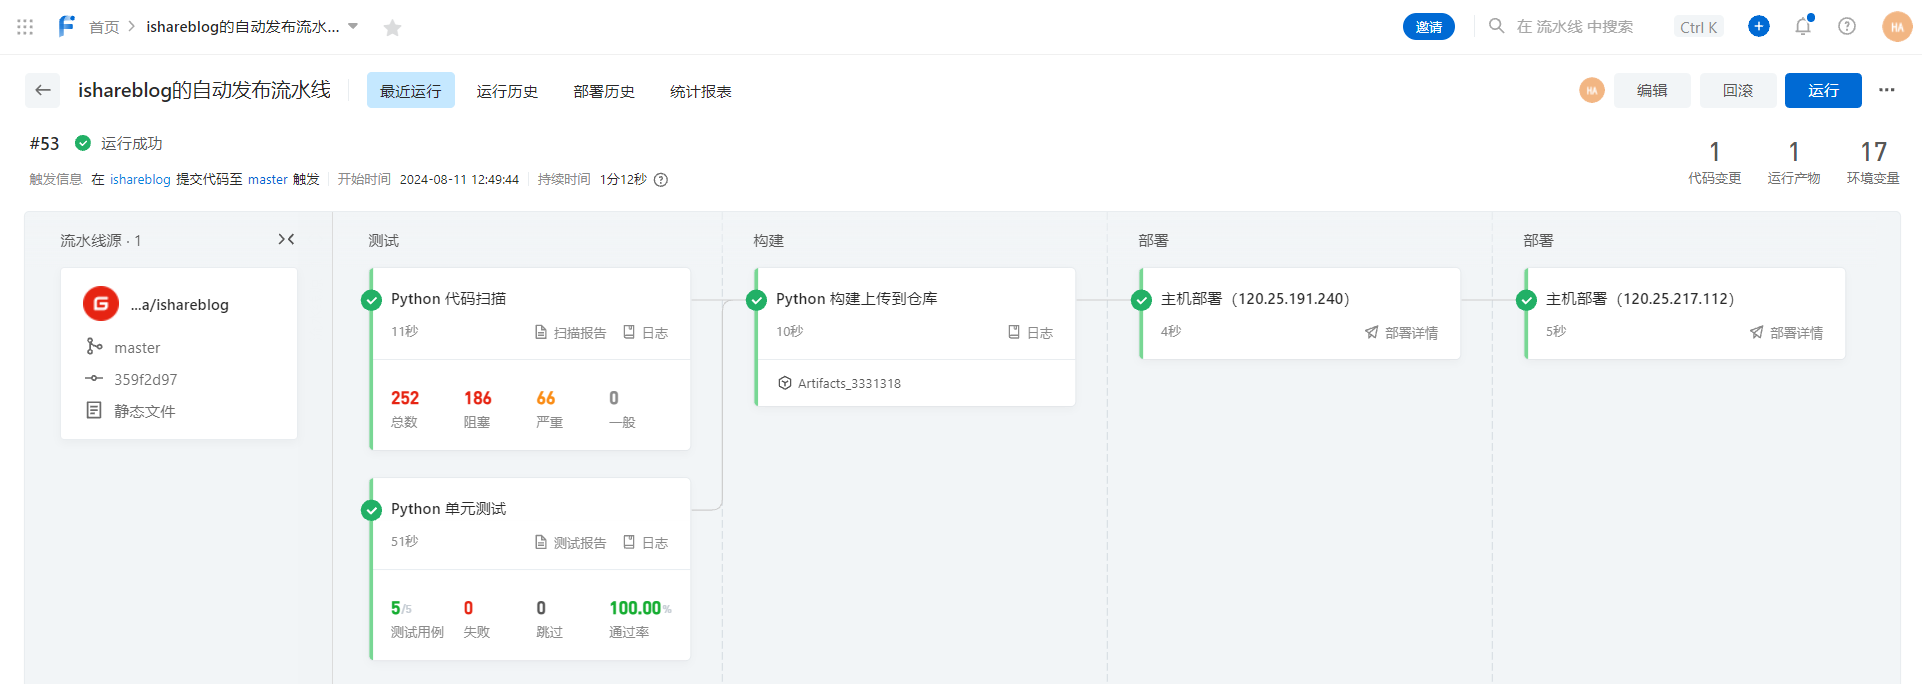Open 部署详情 for host 120.25.217.112

click(x=1786, y=333)
